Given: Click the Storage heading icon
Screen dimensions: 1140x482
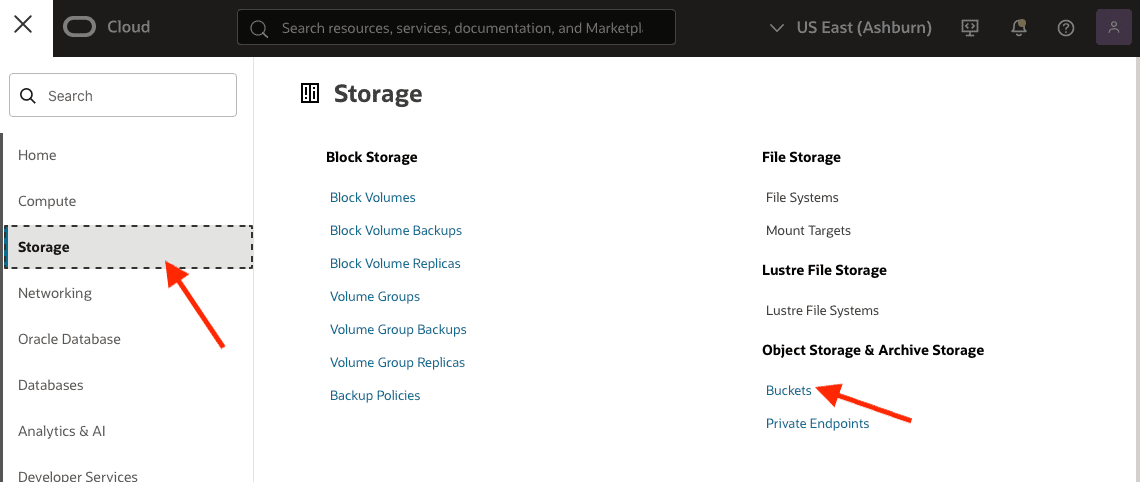Looking at the screenshot, I should 310,94.
